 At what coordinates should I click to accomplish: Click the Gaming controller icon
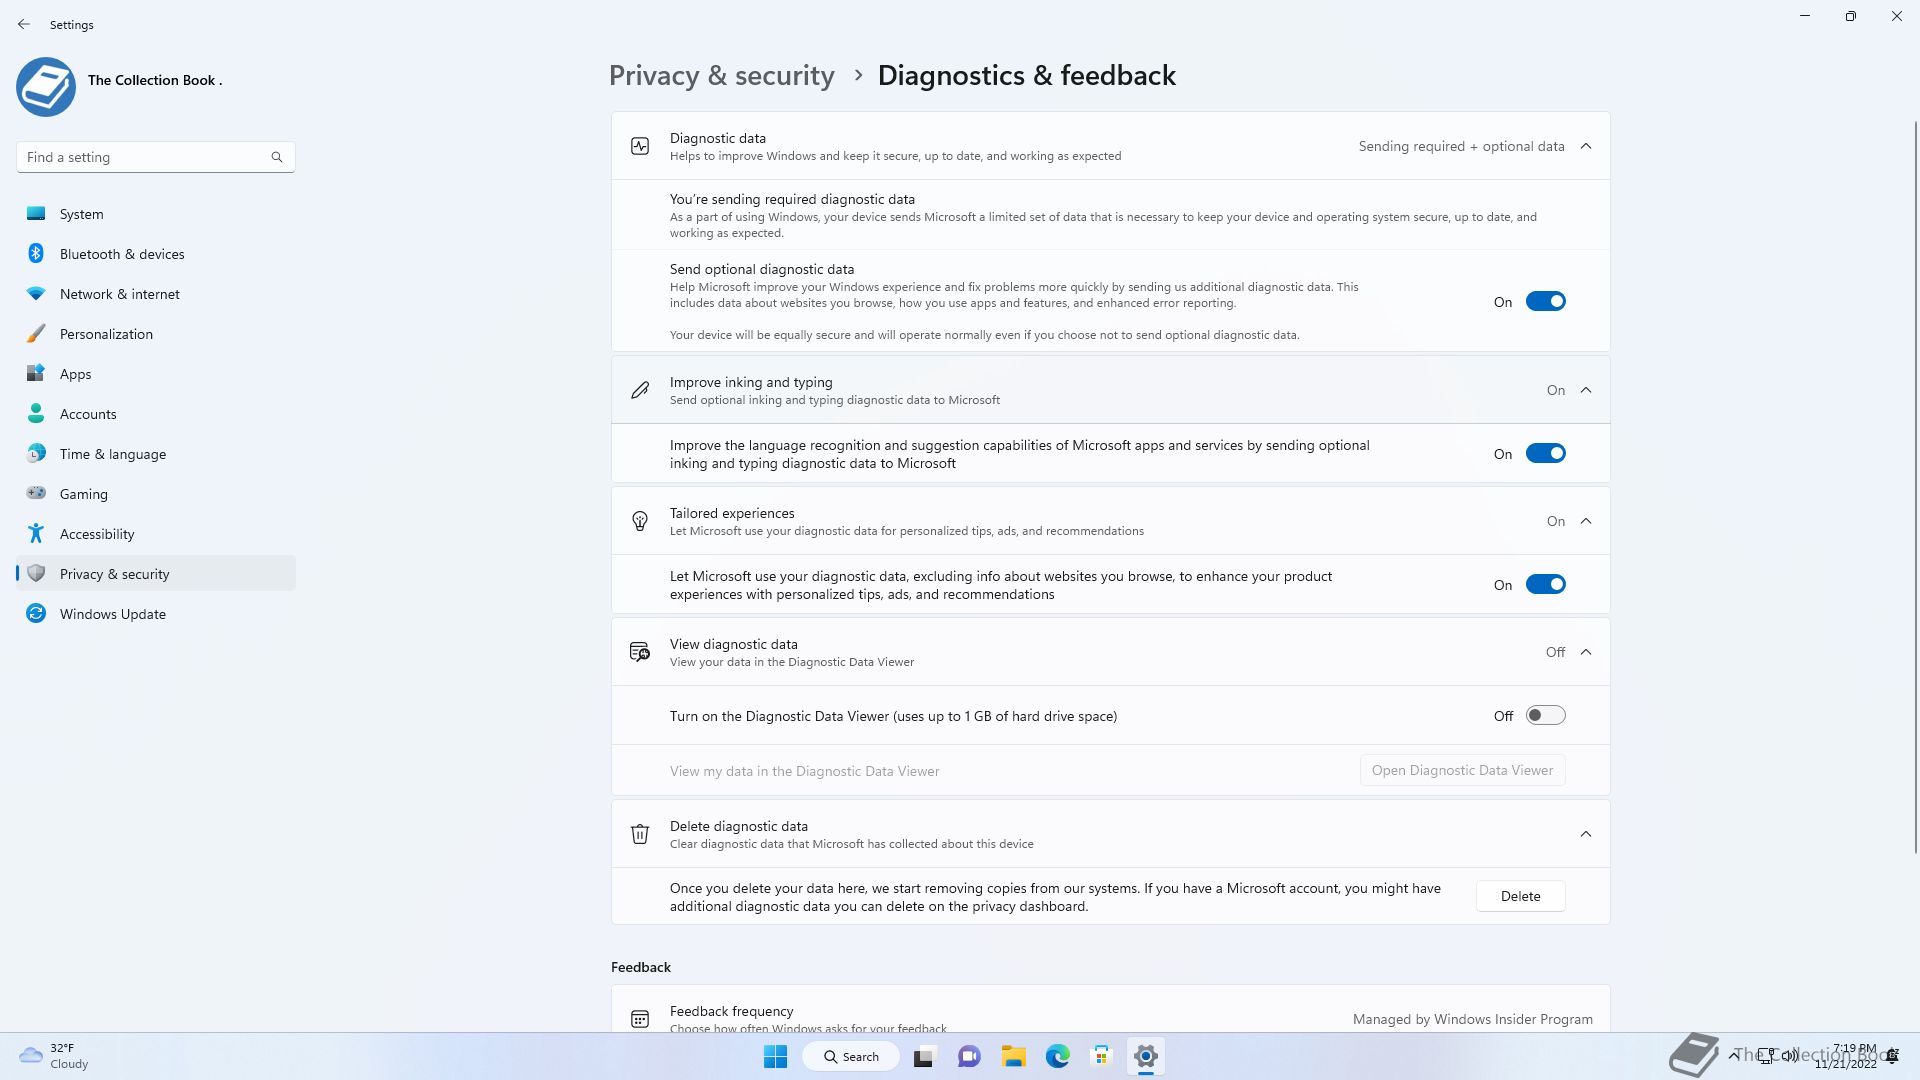(36, 492)
